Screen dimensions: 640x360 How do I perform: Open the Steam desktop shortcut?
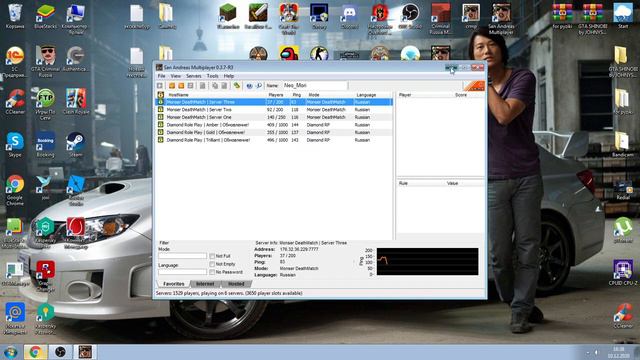76,144
